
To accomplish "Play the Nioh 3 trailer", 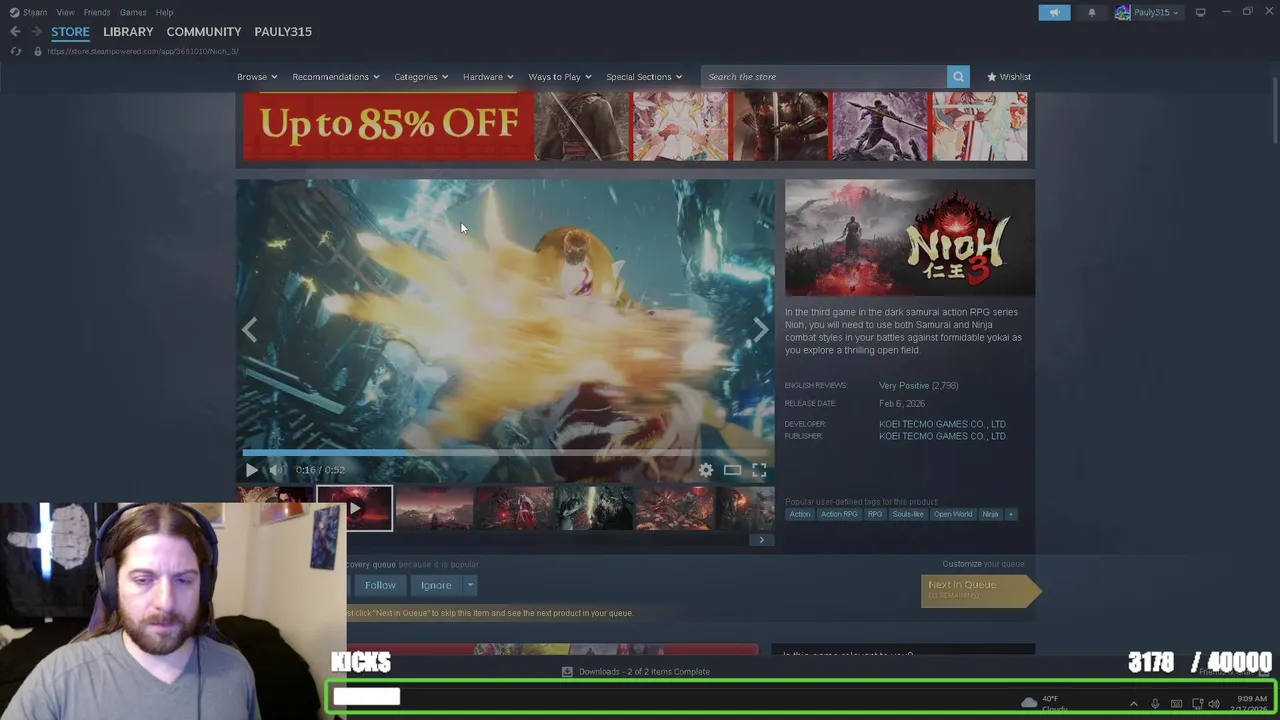I will 251,470.
